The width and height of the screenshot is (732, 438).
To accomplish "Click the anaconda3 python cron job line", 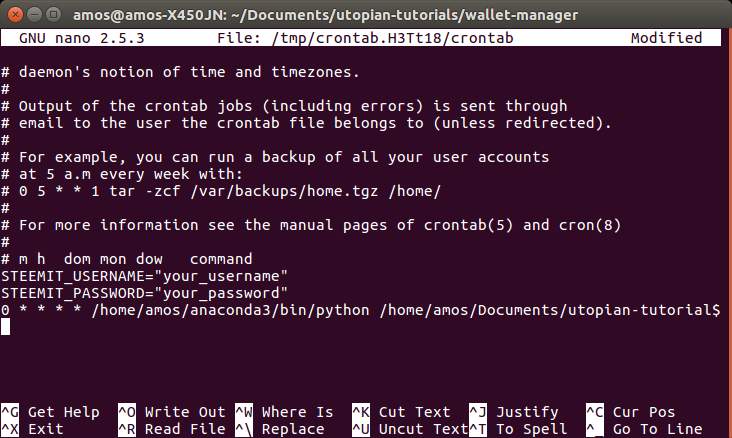I will [360, 310].
